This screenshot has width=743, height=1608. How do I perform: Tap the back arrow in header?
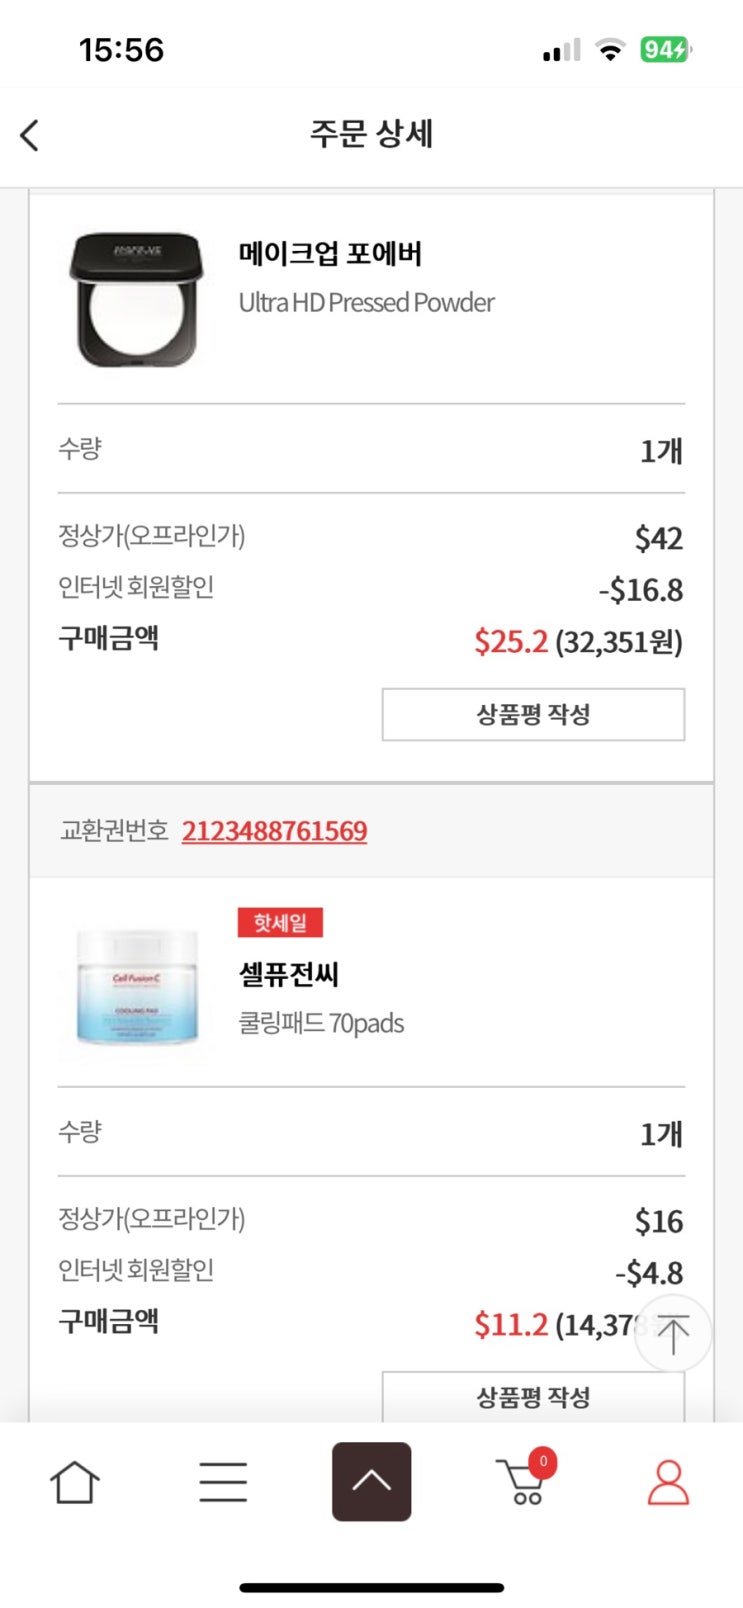30,135
